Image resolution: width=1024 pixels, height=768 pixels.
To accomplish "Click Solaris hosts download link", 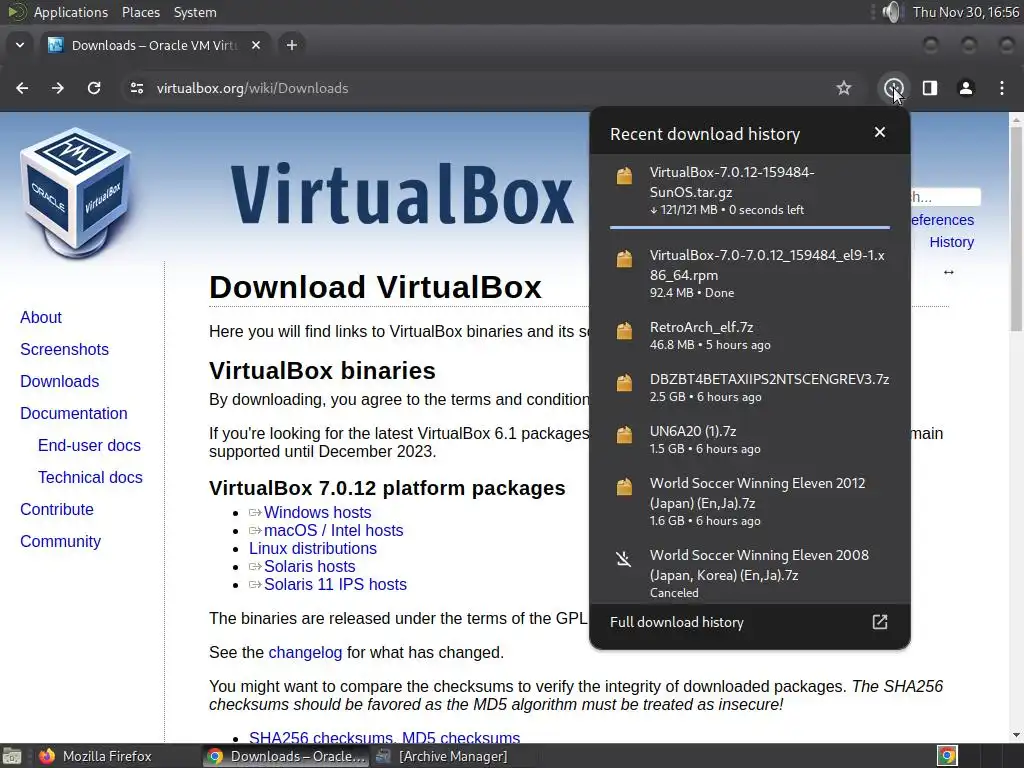I will [x=310, y=566].
